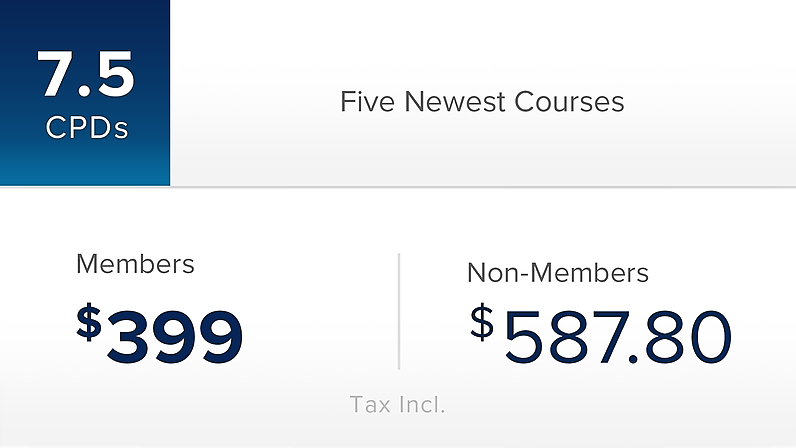Screen dimensions: 796x448
Task: Click the word Incl. at bottom
Action: point(422,405)
